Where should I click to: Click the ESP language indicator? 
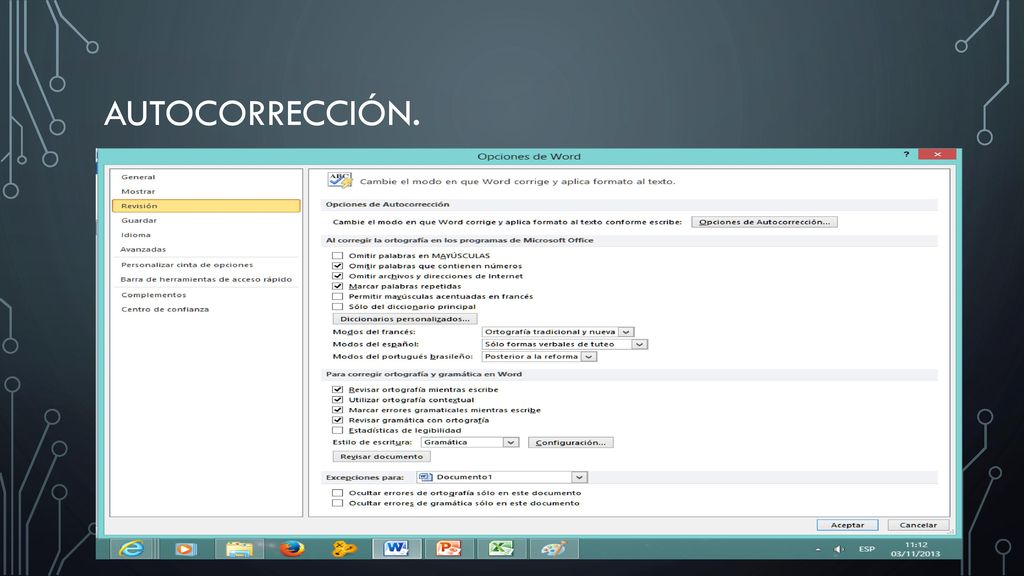(867, 549)
